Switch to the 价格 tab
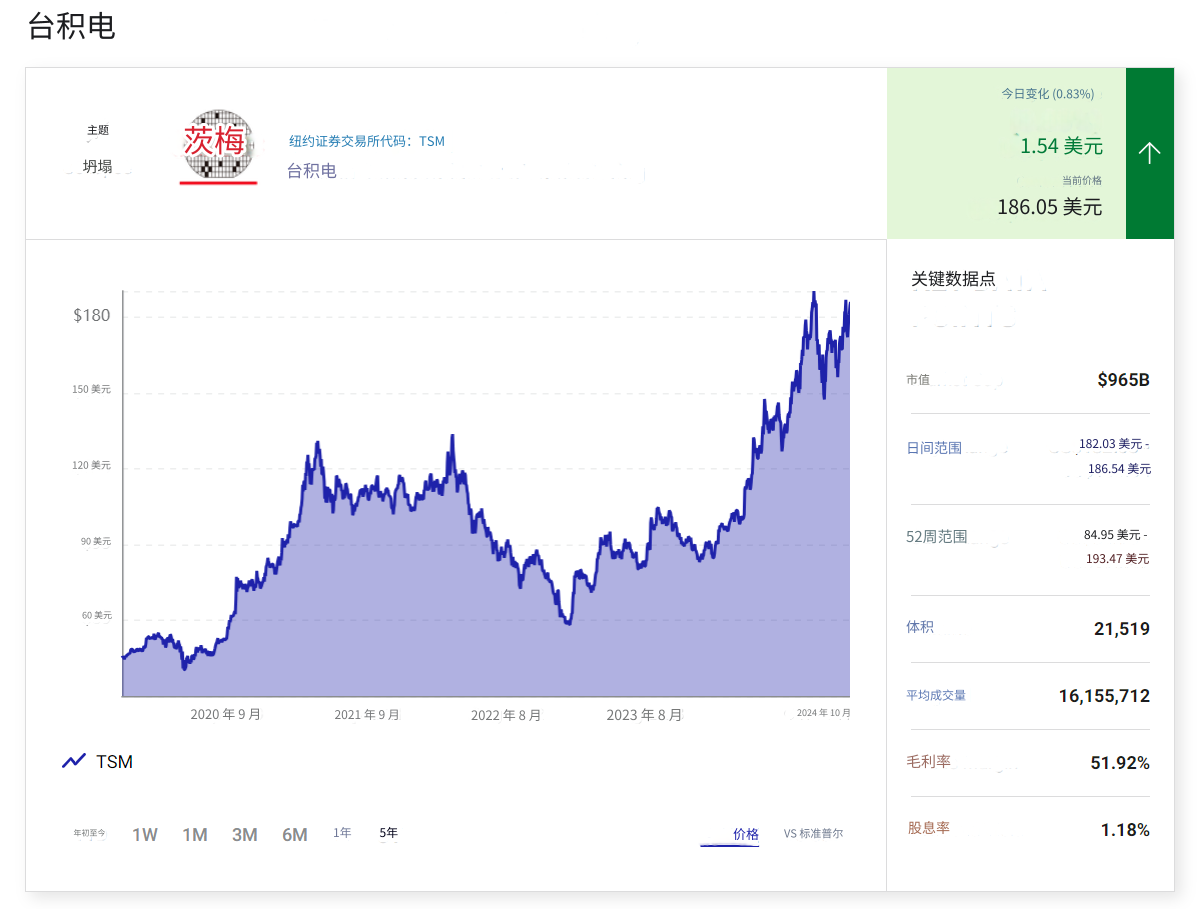Screen dimensions: 1200x909 click(745, 834)
